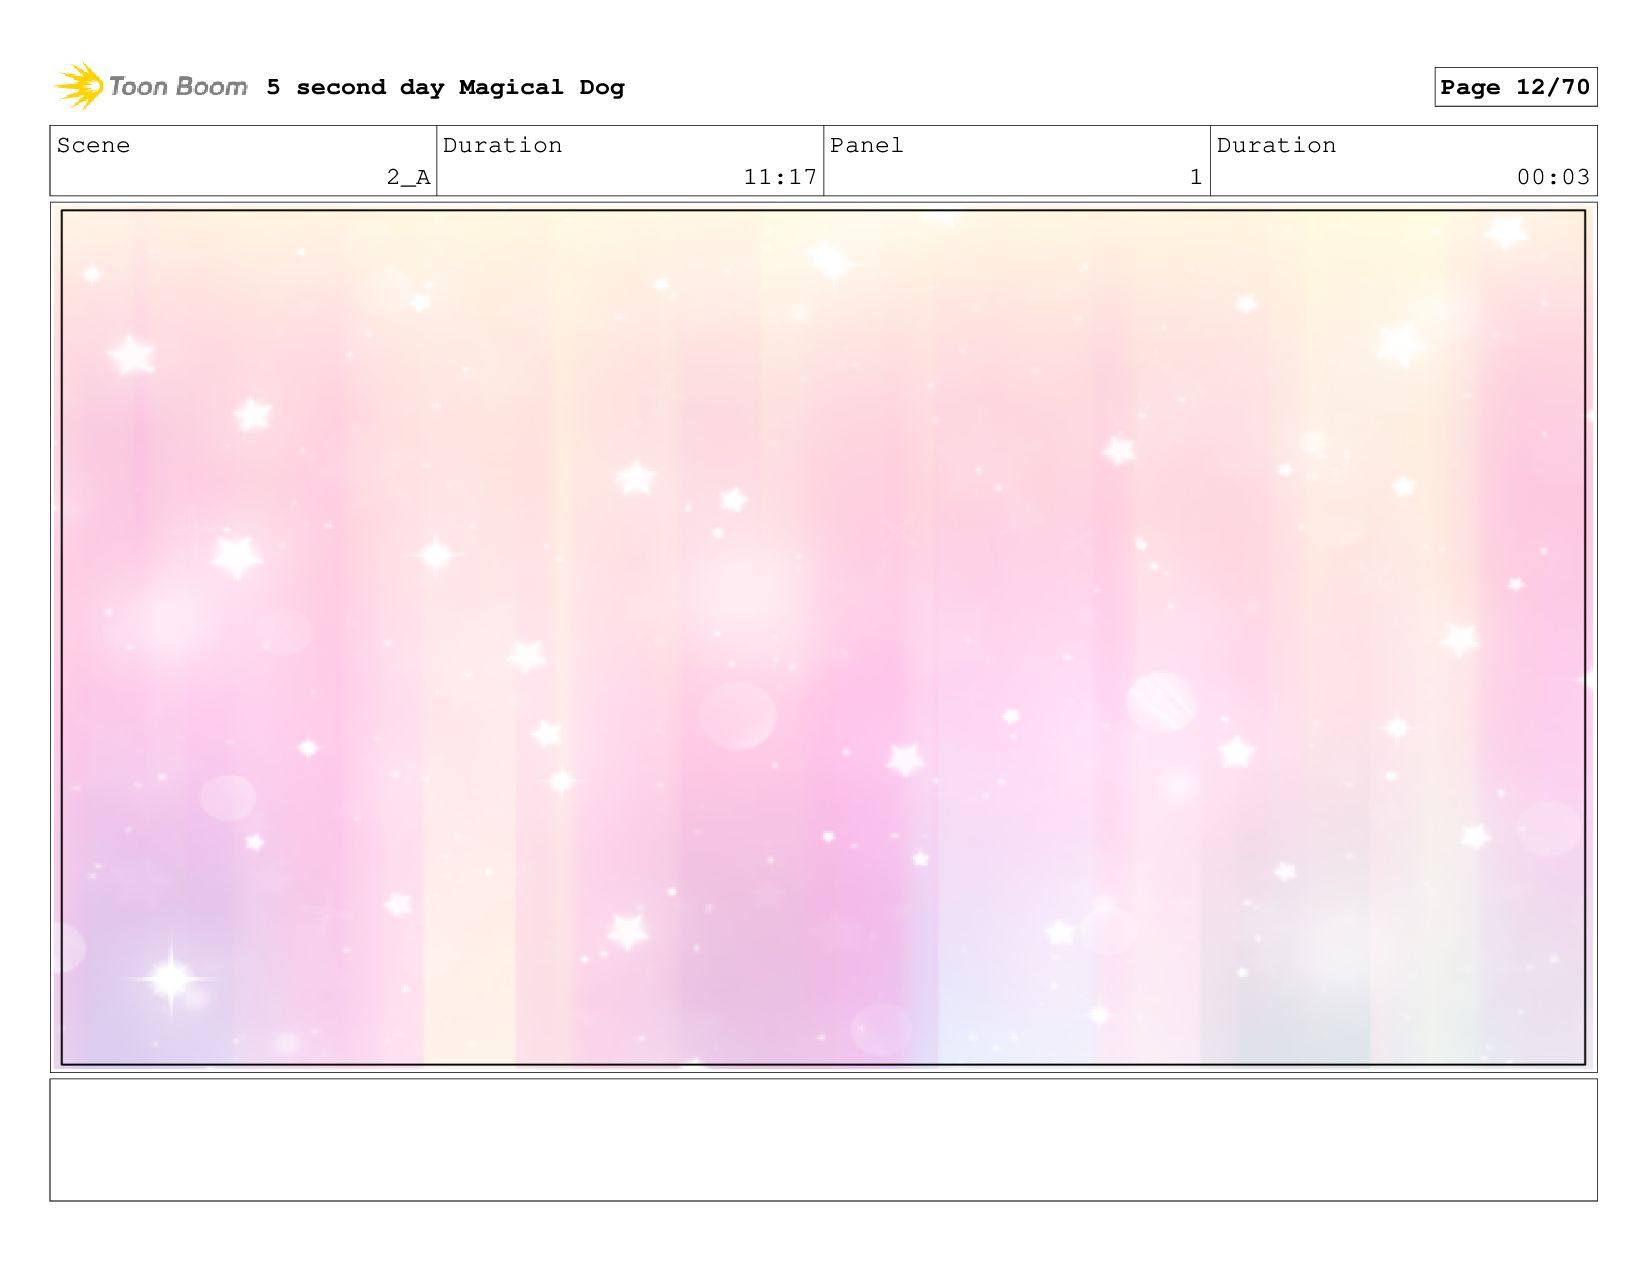Select the panel duration value "00:03"
Image resolution: width=1648 pixels, height=1276 pixels.
pos(1553,177)
